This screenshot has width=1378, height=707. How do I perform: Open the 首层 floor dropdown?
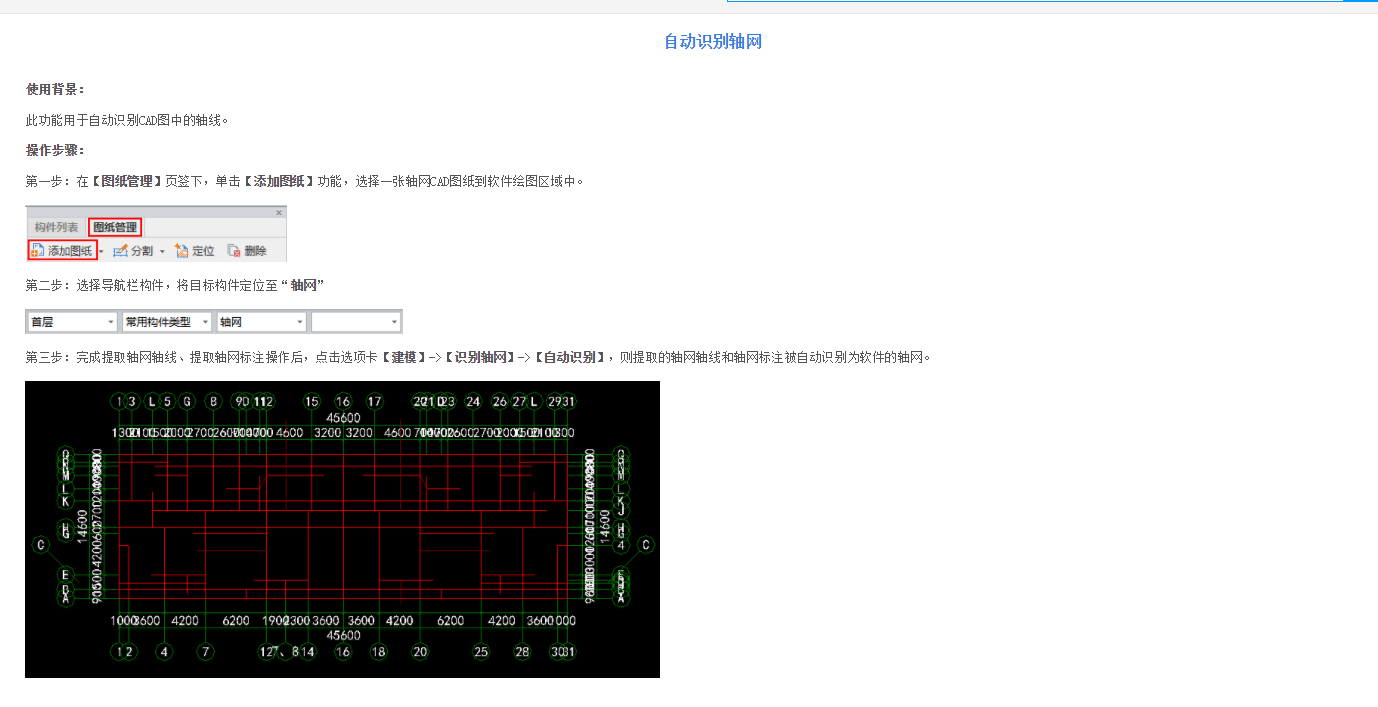pos(72,322)
